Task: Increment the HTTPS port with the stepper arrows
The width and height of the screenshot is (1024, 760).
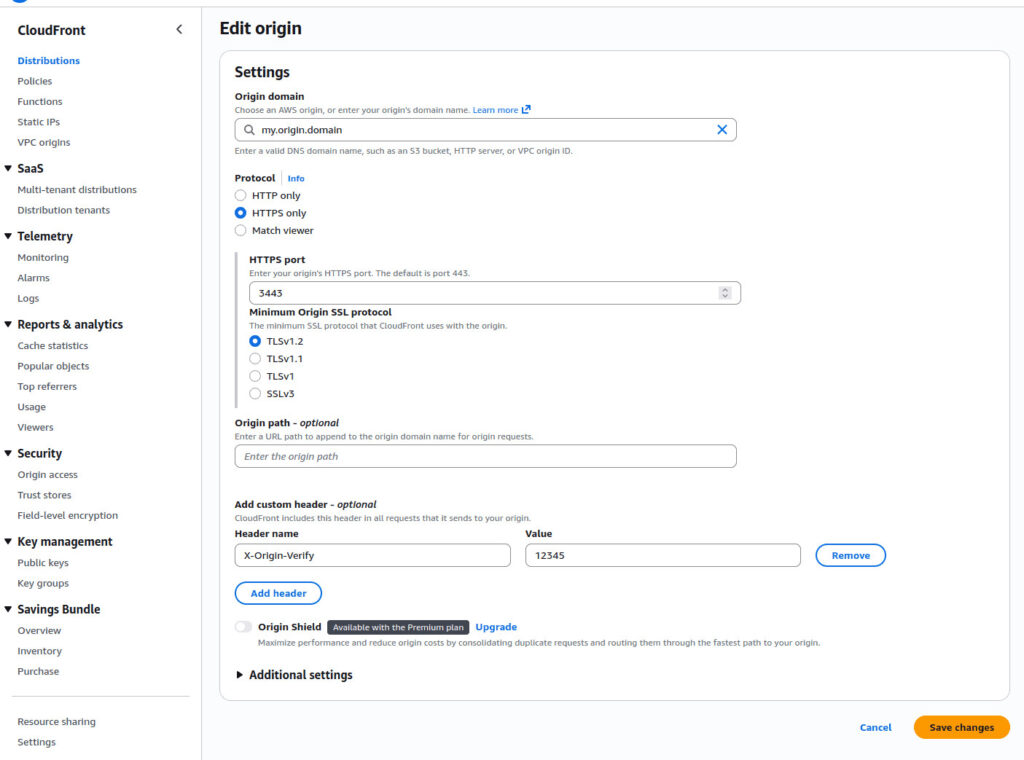Action: pos(727,289)
